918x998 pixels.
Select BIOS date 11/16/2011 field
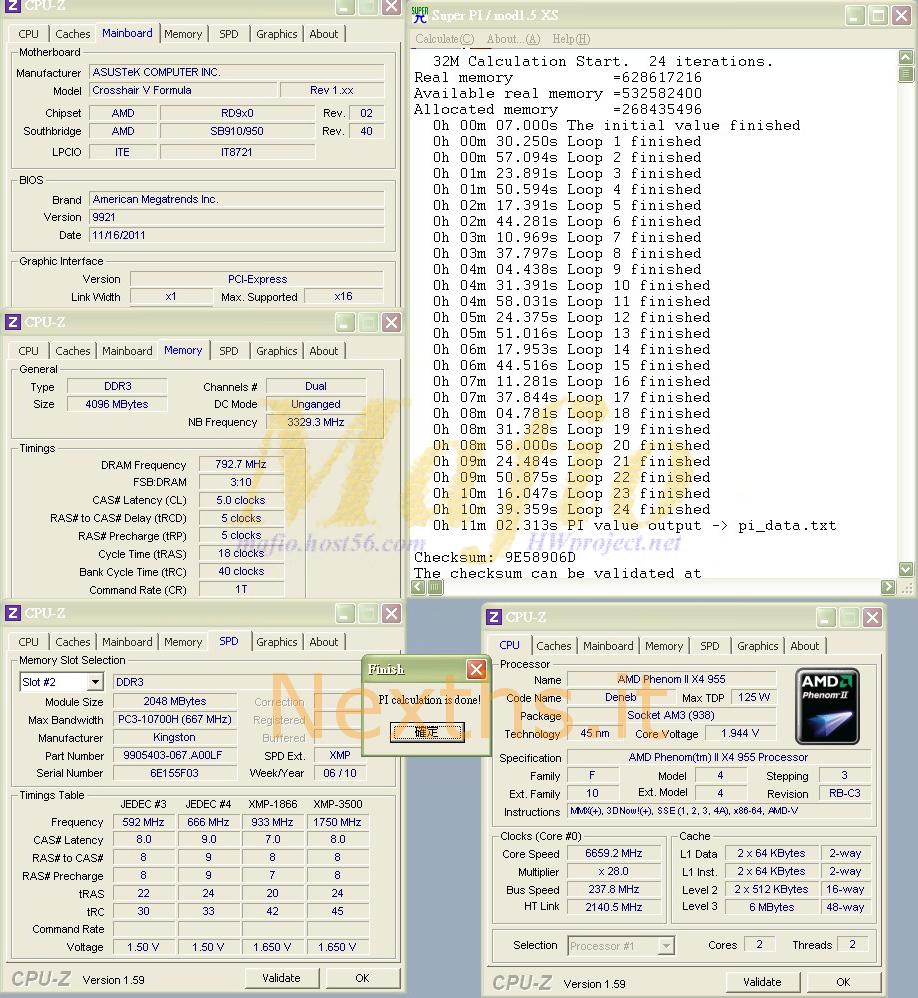point(237,235)
